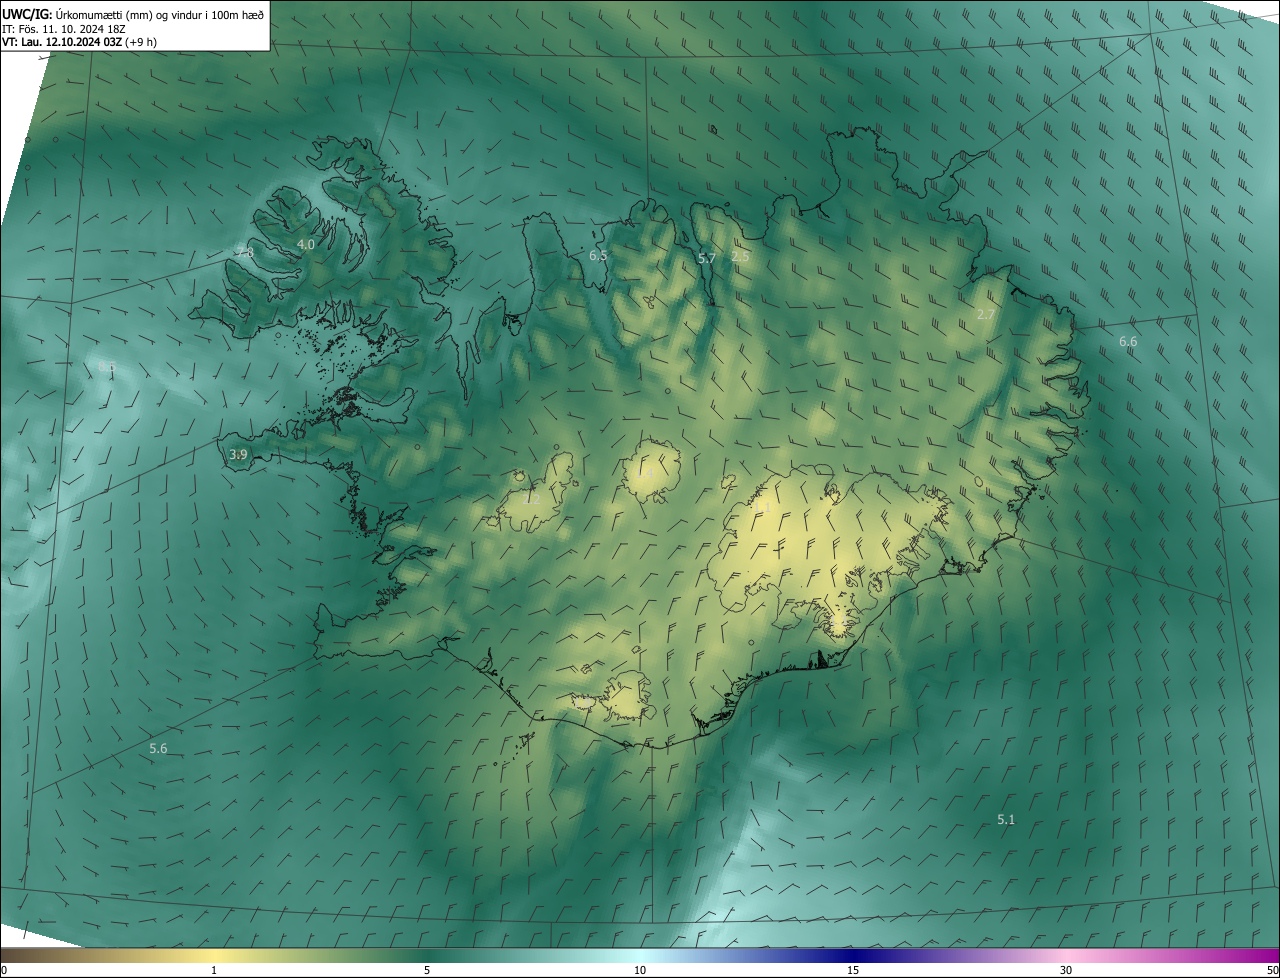Screen dimensions: 1280x978
Task: Click the colorbar tick labeled 1
Action: (x=214, y=971)
